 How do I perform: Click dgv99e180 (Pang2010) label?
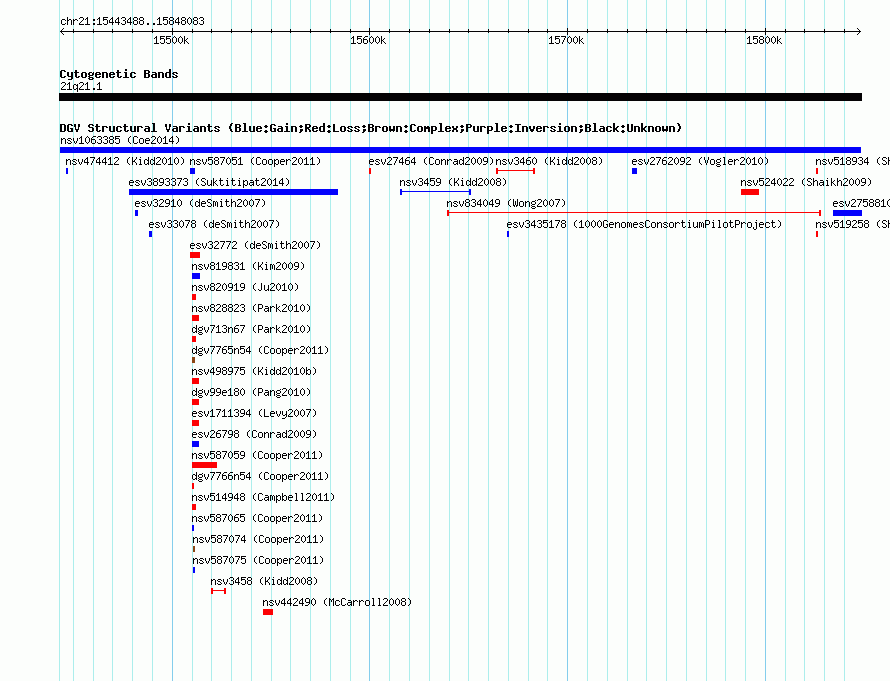[x=251, y=392]
